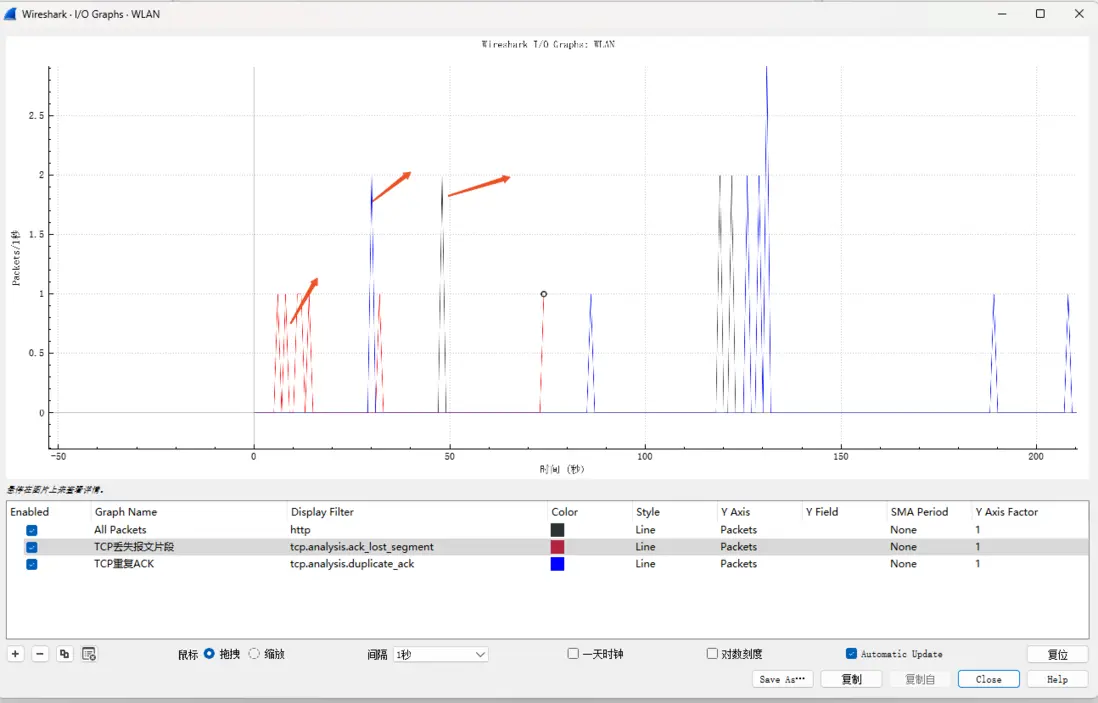Click the remove graph minus icon
The image size is (1098, 703).
tap(40, 654)
